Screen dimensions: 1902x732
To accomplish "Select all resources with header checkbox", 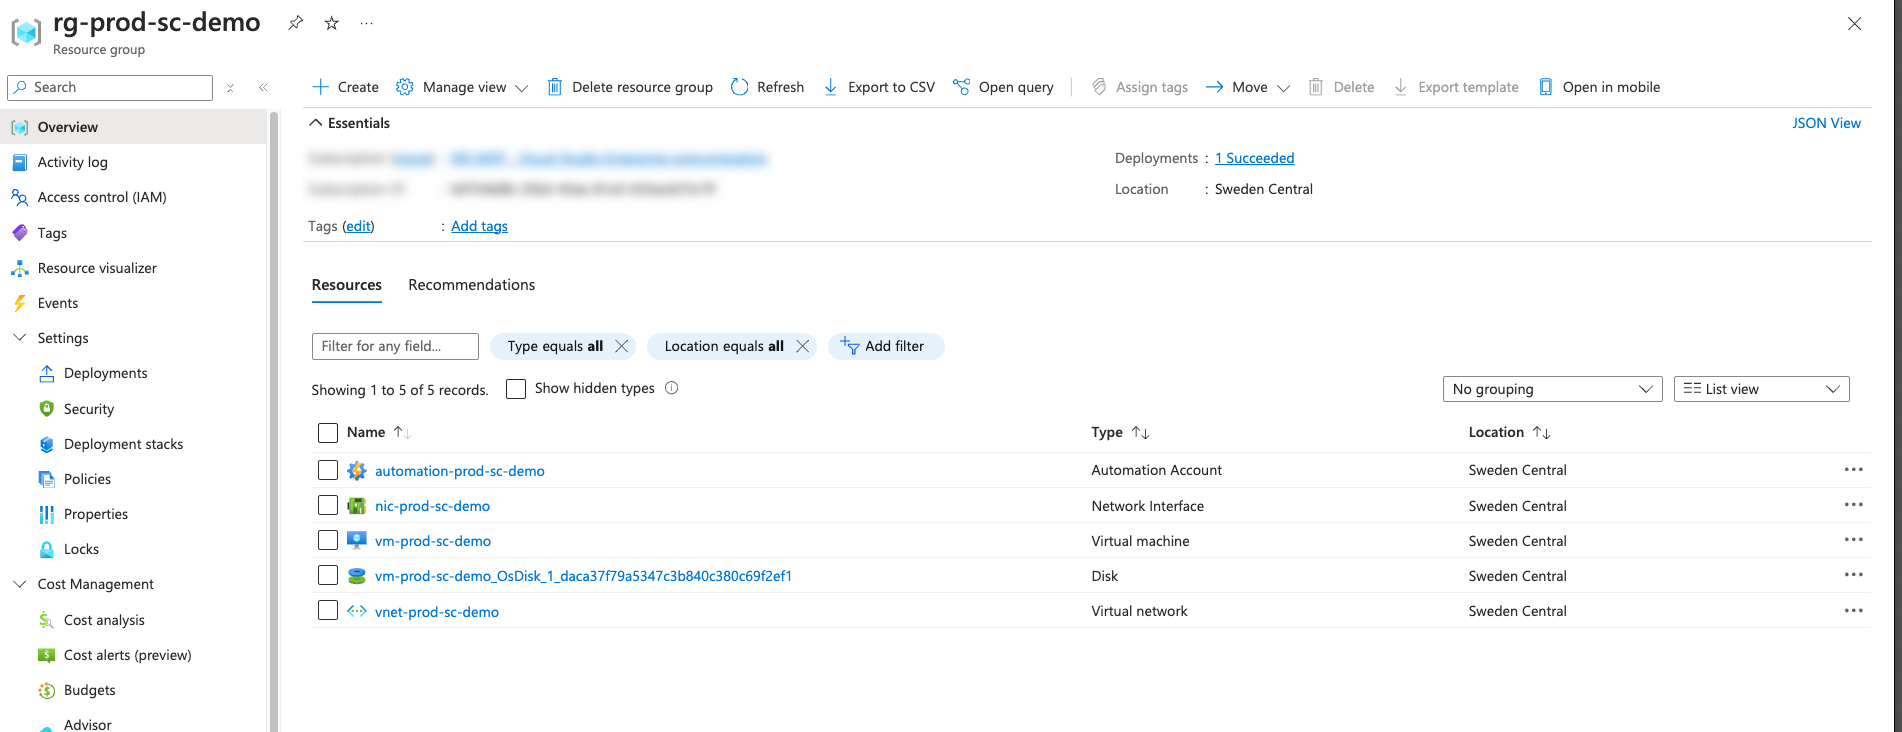I will pyautogui.click(x=328, y=433).
